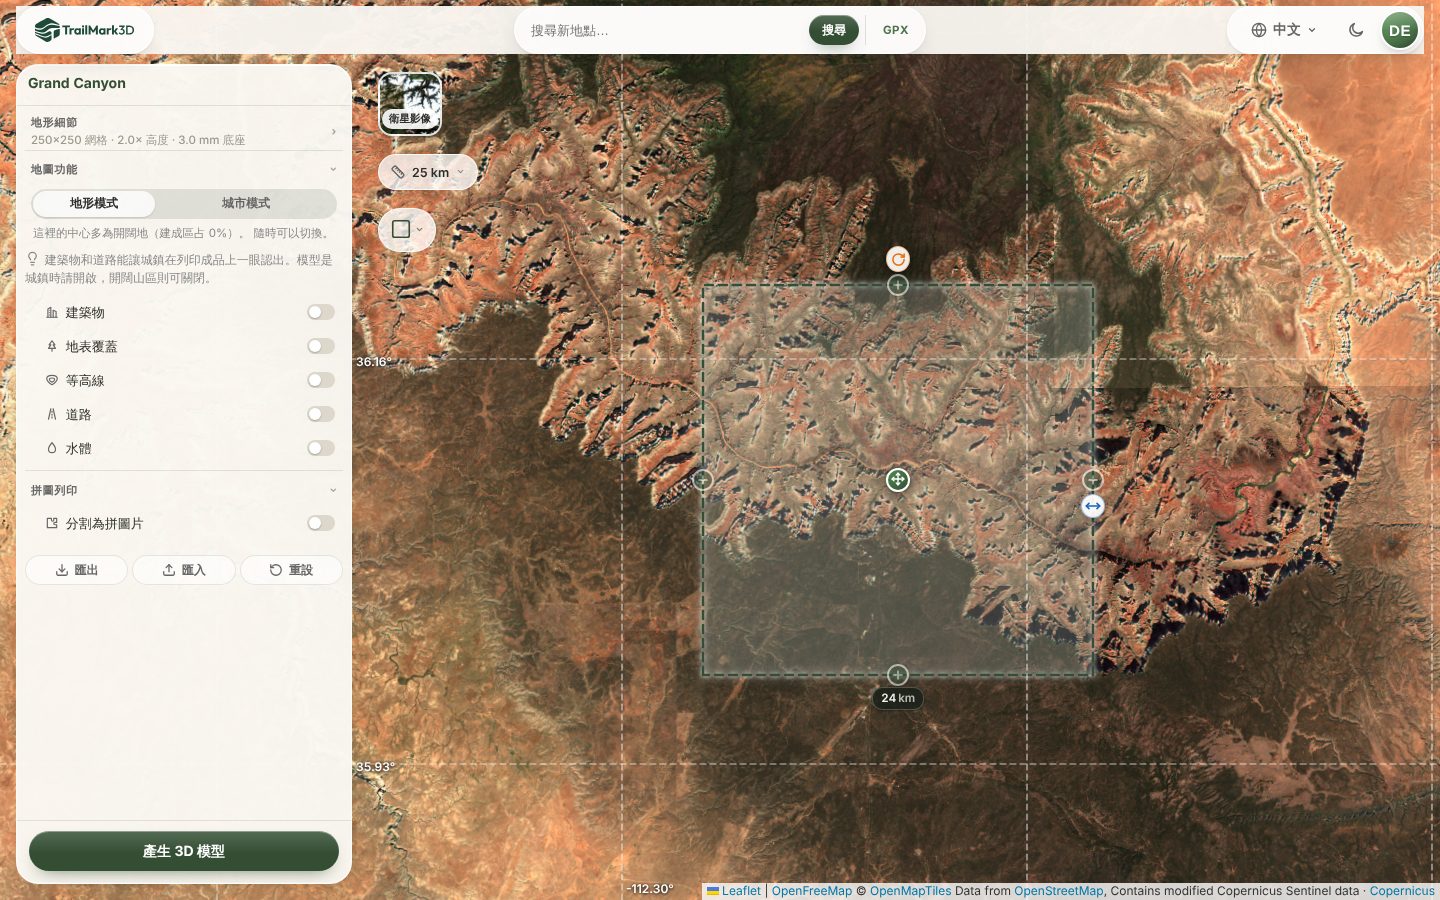Image resolution: width=1440 pixels, height=900 pixels.
Task: Click the 建築物 buildings icon
Action: [52, 313]
